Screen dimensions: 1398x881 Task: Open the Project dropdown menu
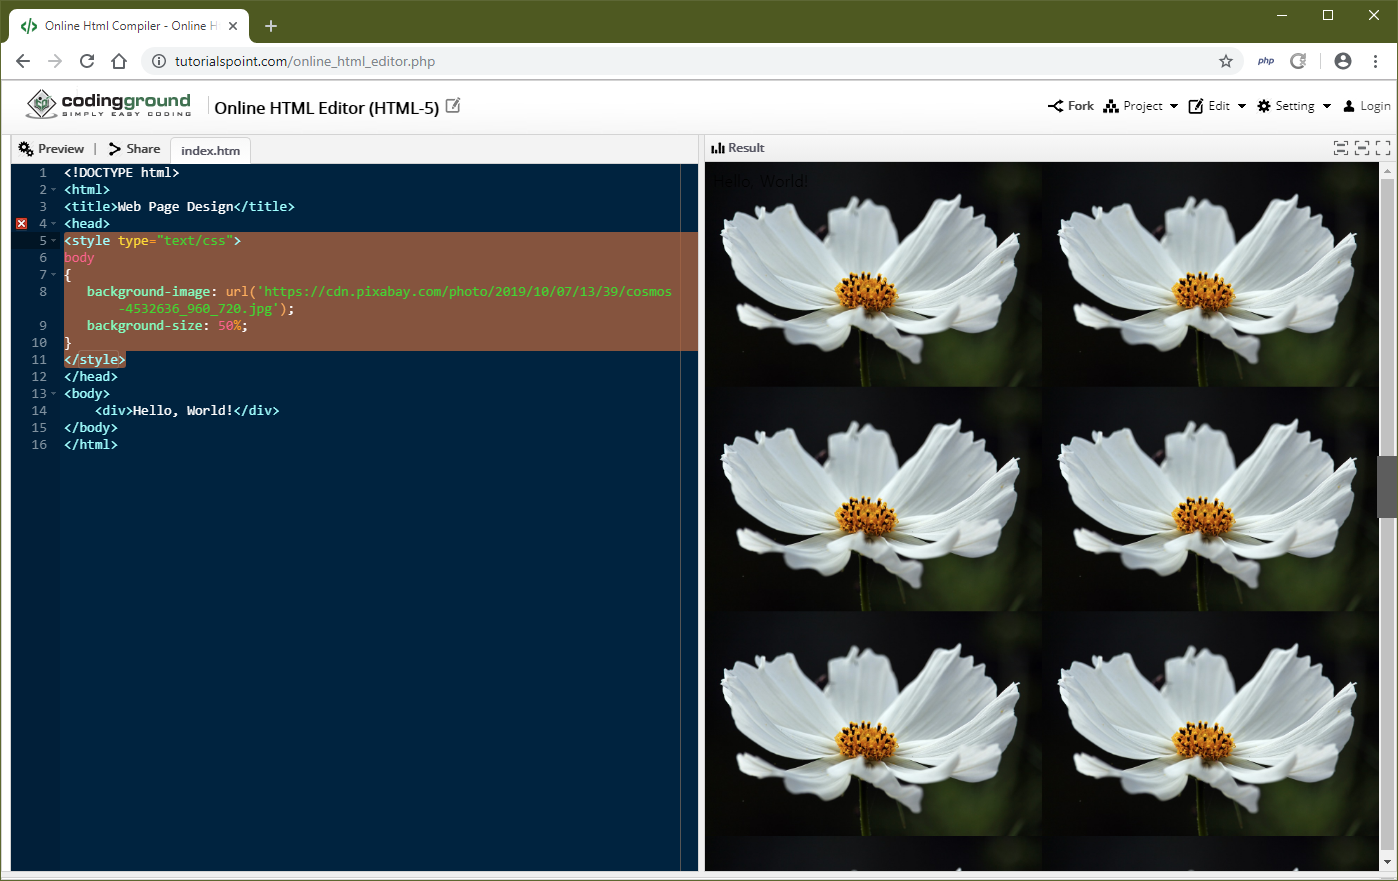click(x=1141, y=106)
